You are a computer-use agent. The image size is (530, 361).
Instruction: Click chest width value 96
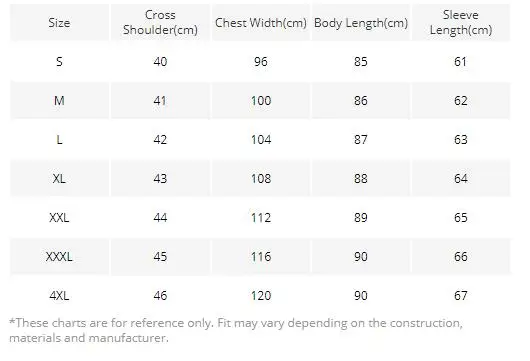click(261, 62)
